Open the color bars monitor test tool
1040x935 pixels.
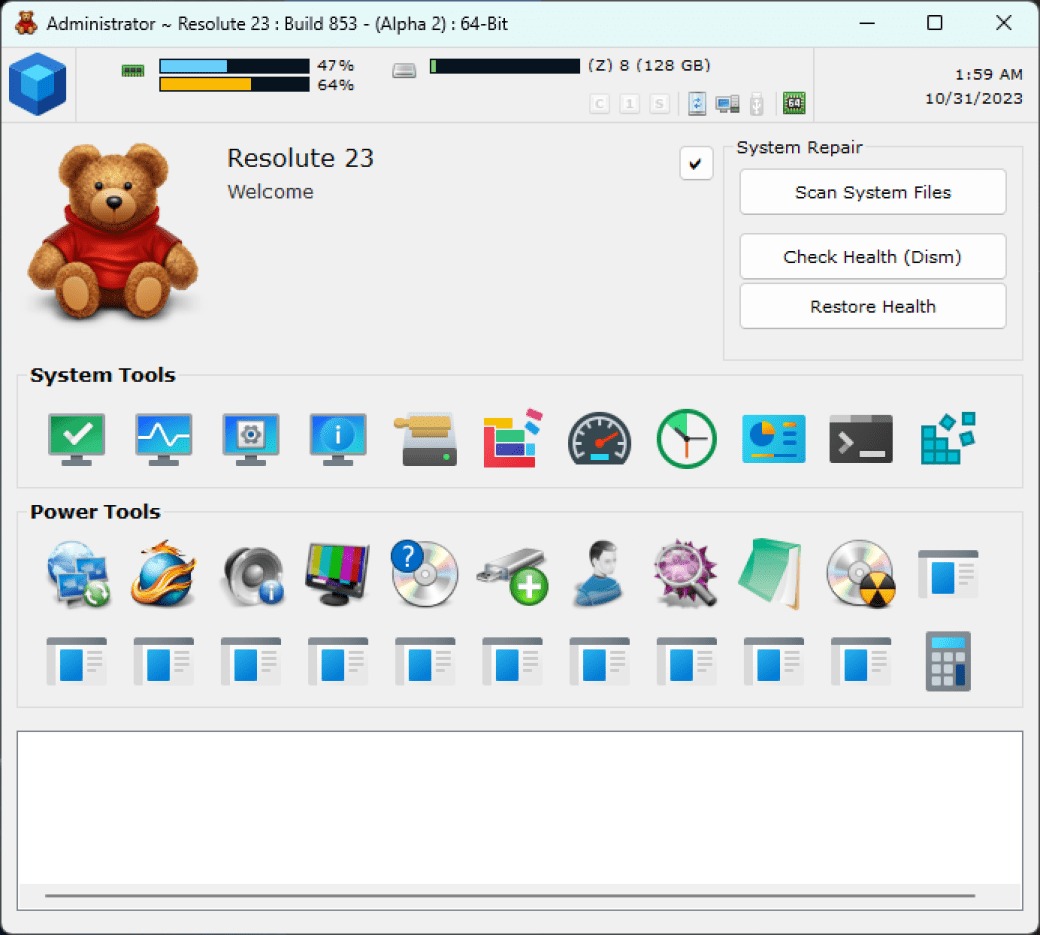338,574
